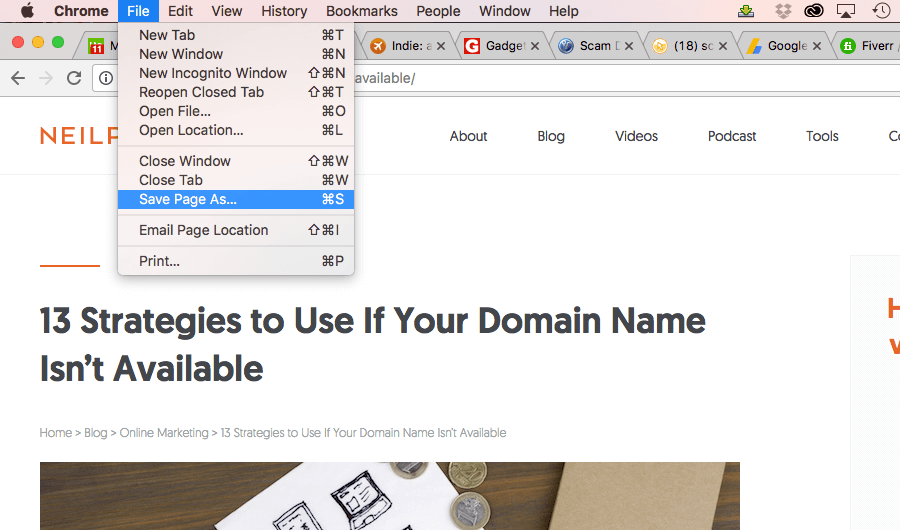This screenshot has width=900, height=530.
Task: Click the browser back arrow
Action: click(18, 78)
